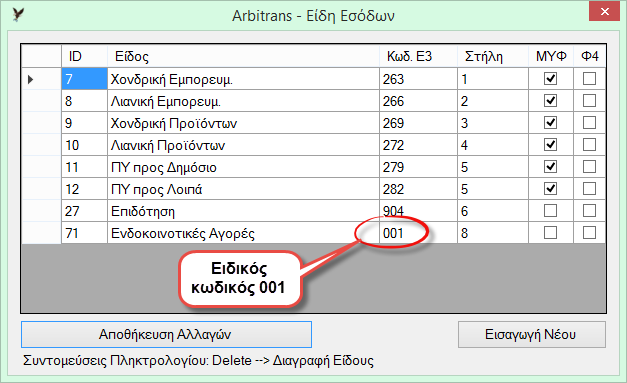Viewport: 627px width, 383px height.
Task: Select Στήλη cell of ΠΥ προς Δημόσιο row
Action: 493,167
